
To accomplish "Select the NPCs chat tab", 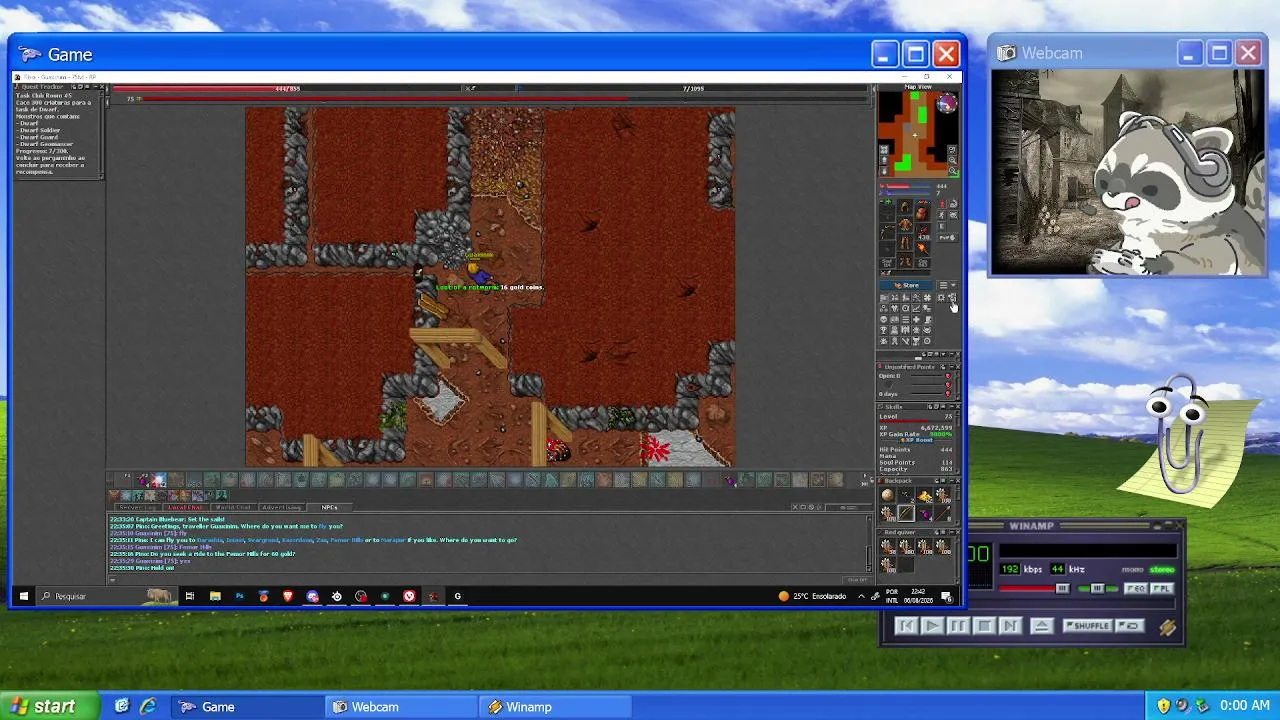I will (329, 508).
